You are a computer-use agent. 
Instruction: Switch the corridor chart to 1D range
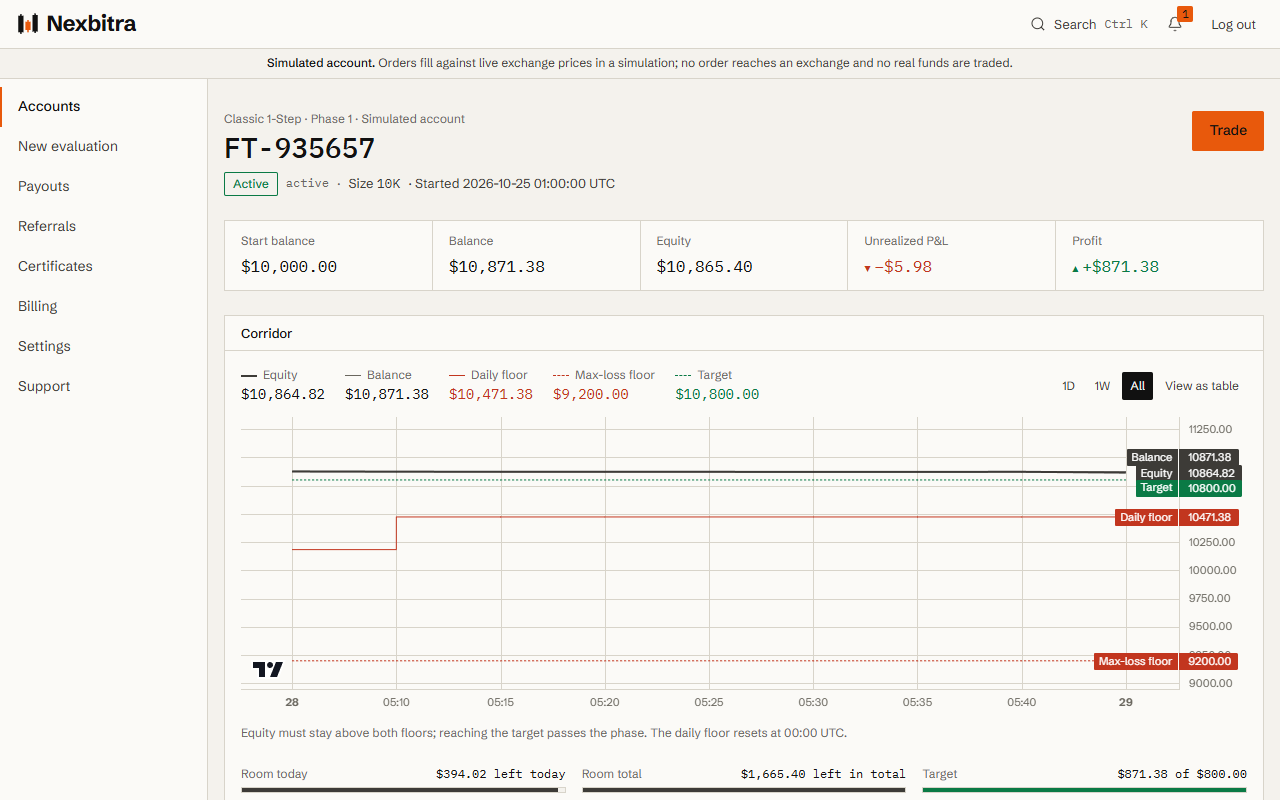1068,386
